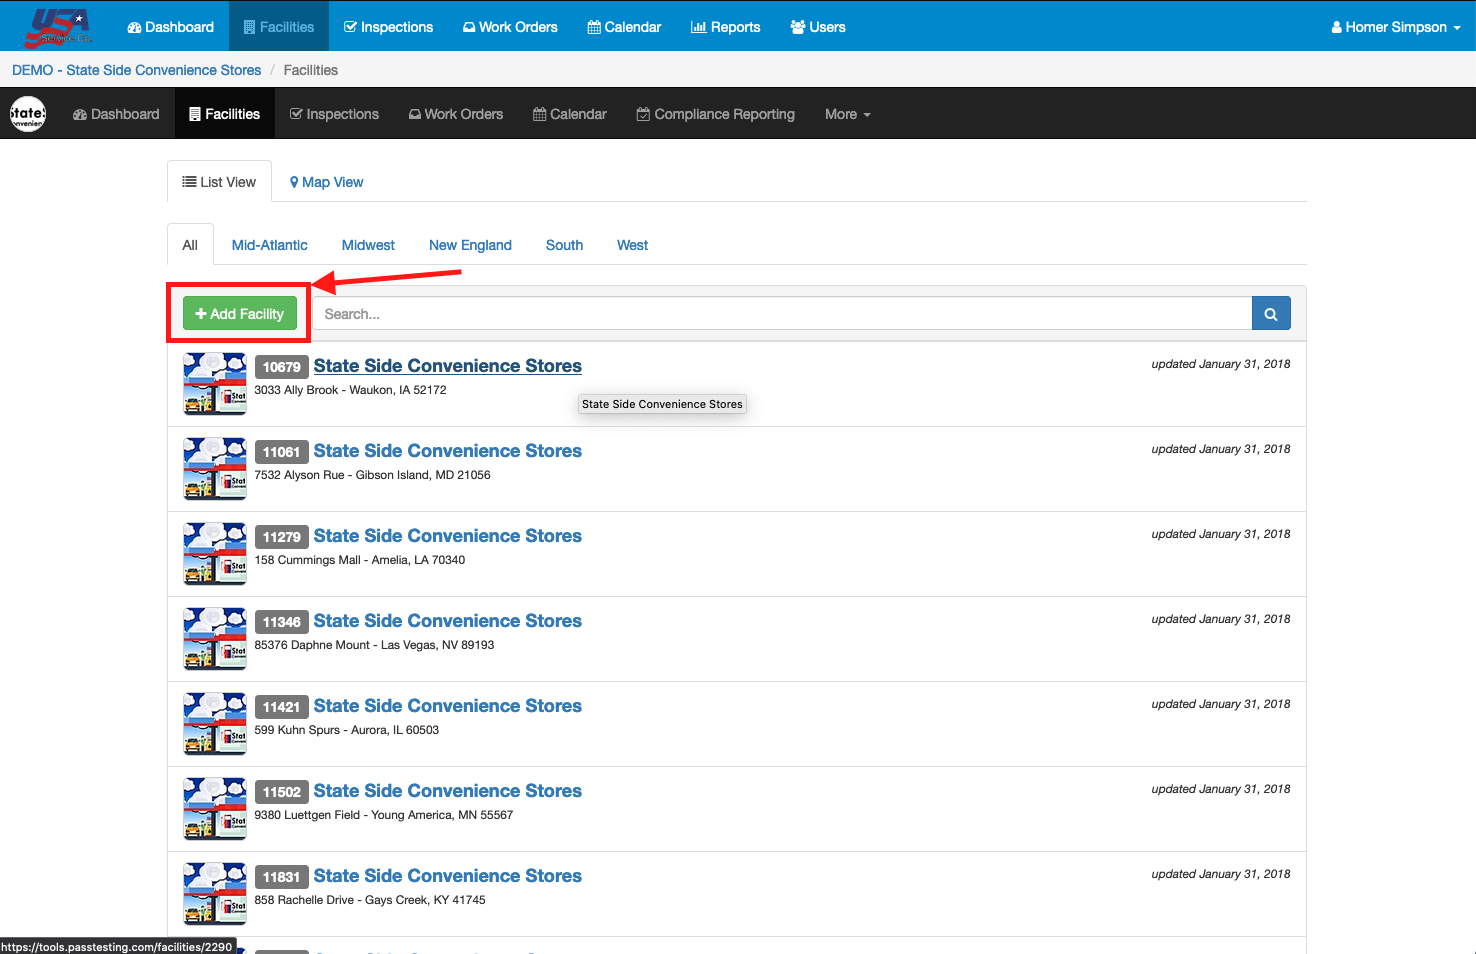Click address 3033 Ally Brook - Waukon, IA
This screenshot has width=1476, height=954.
(350, 390)
